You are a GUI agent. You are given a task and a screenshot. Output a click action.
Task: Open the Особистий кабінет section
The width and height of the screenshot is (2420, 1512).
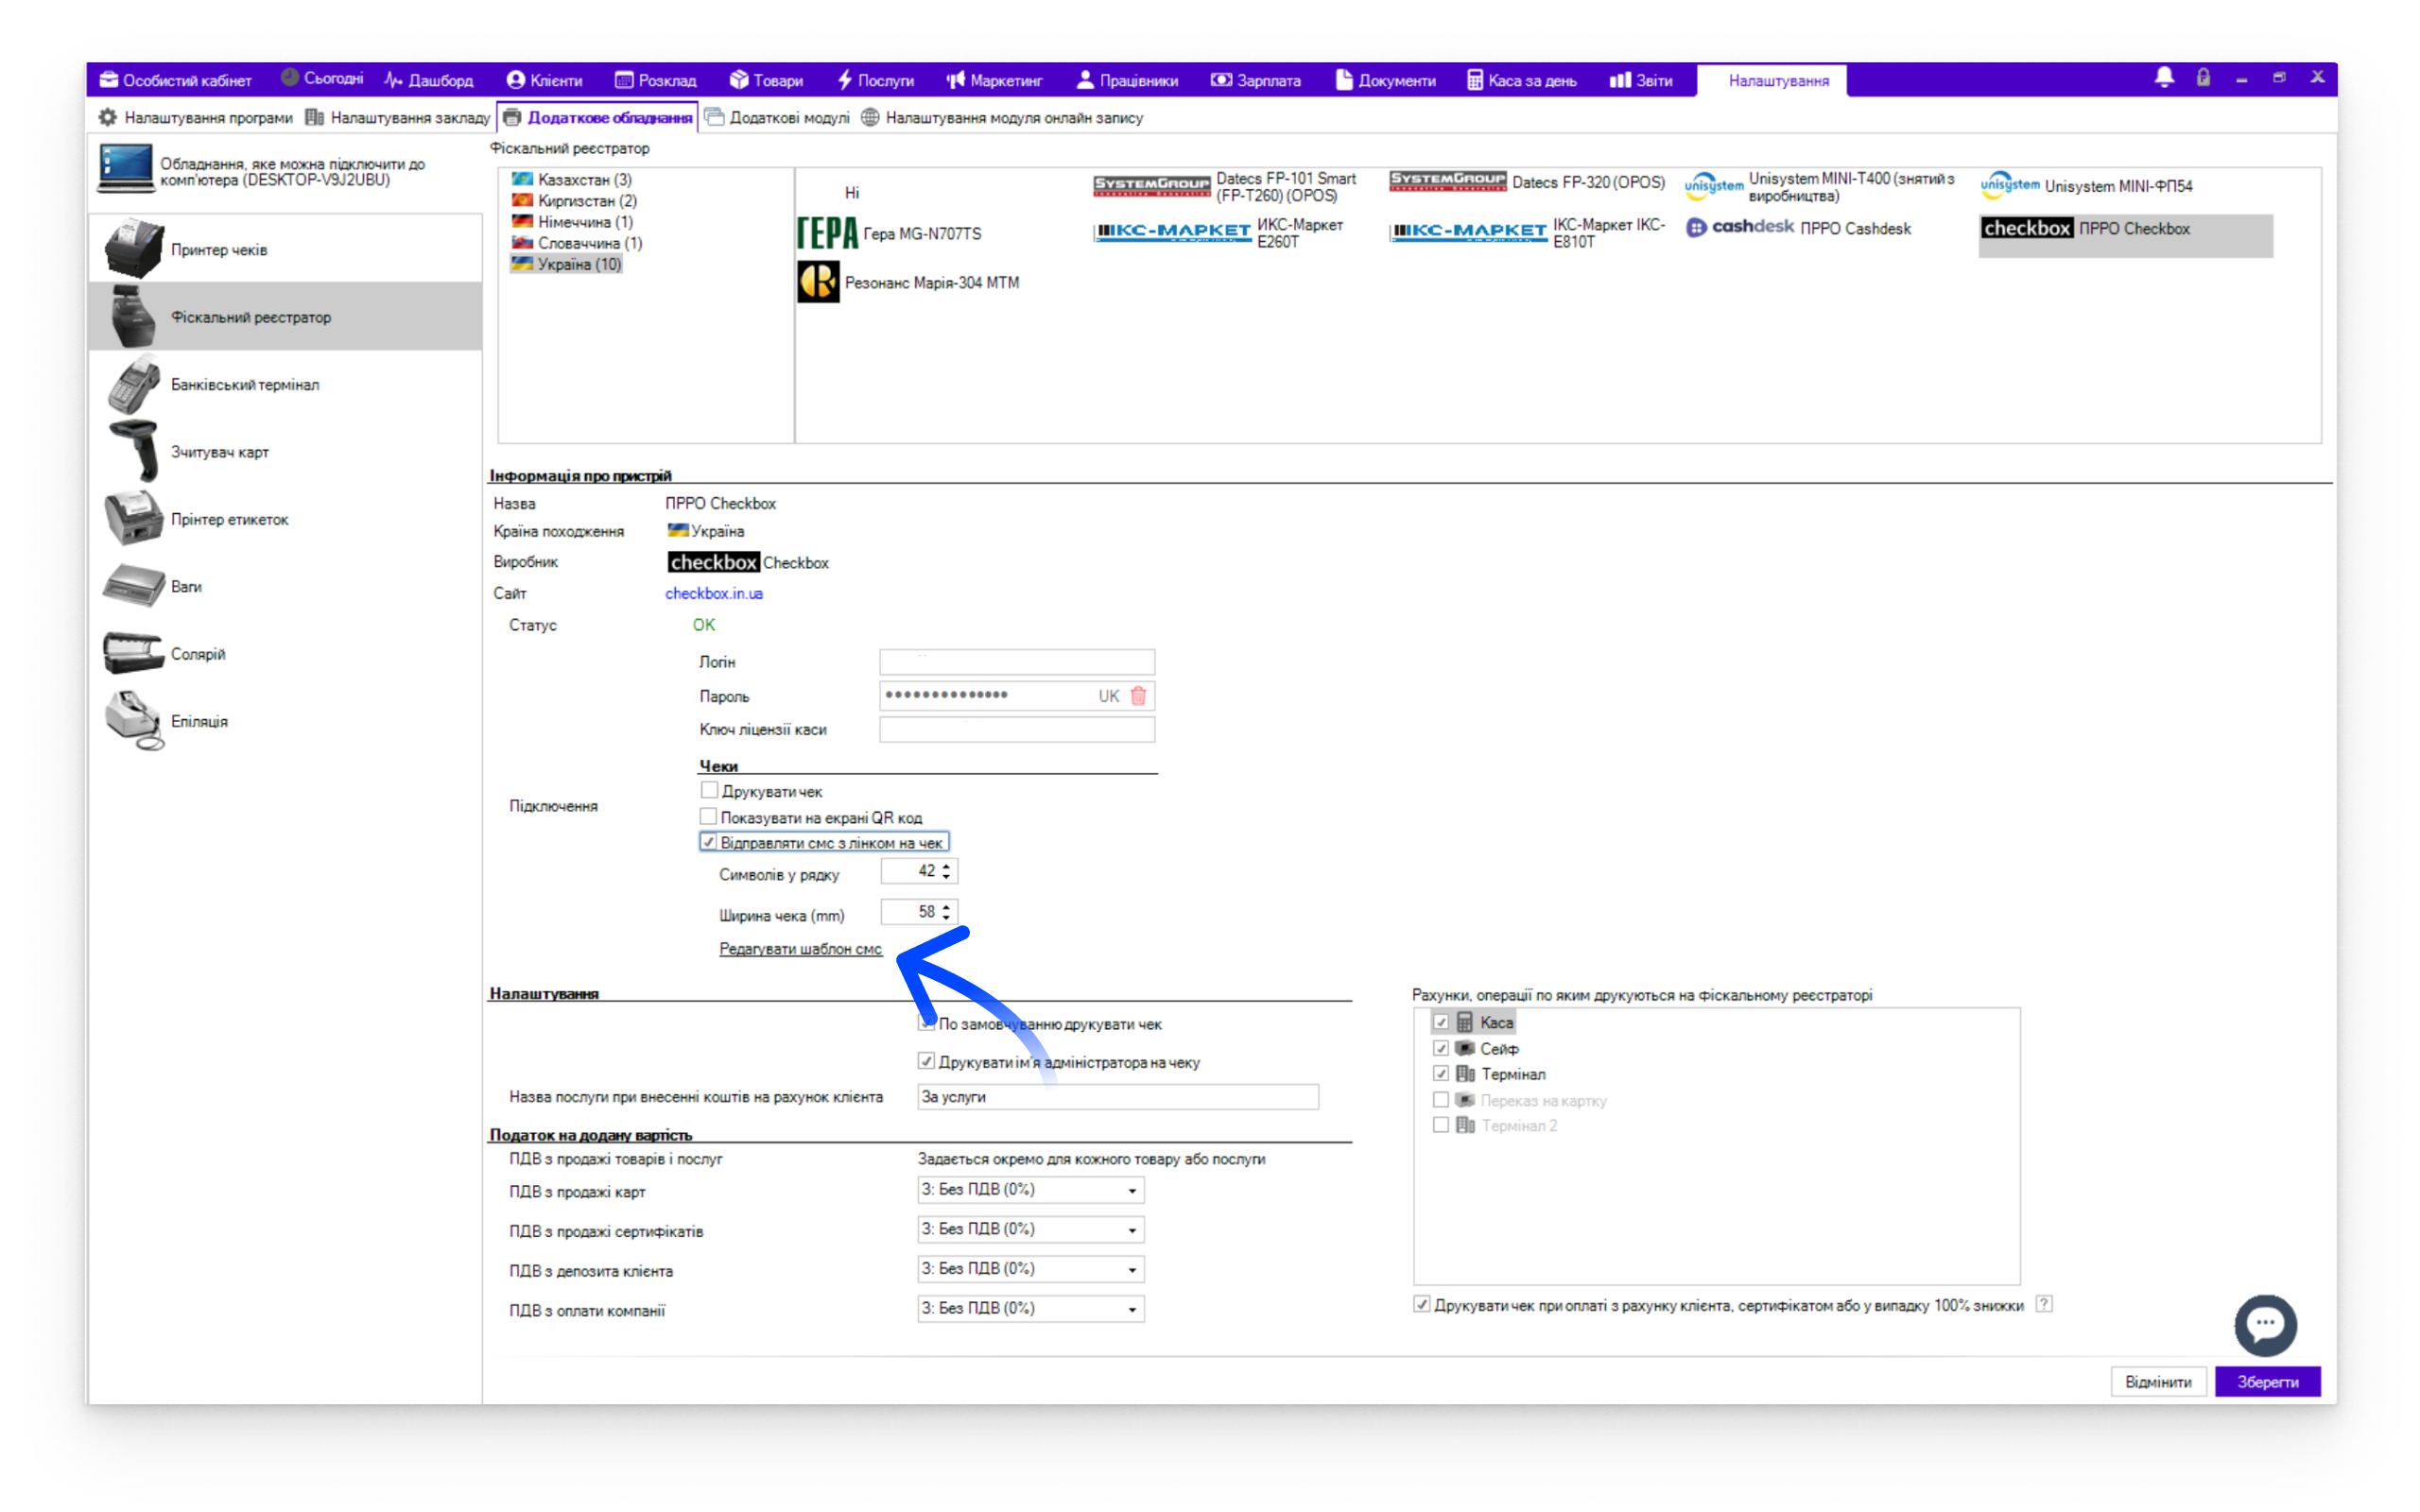(x=175, y=80)
